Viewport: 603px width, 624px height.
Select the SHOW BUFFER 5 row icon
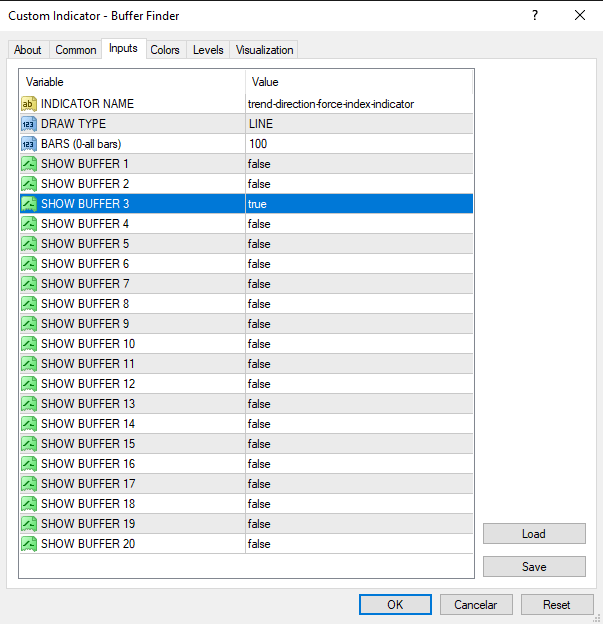tap(29, 244)
